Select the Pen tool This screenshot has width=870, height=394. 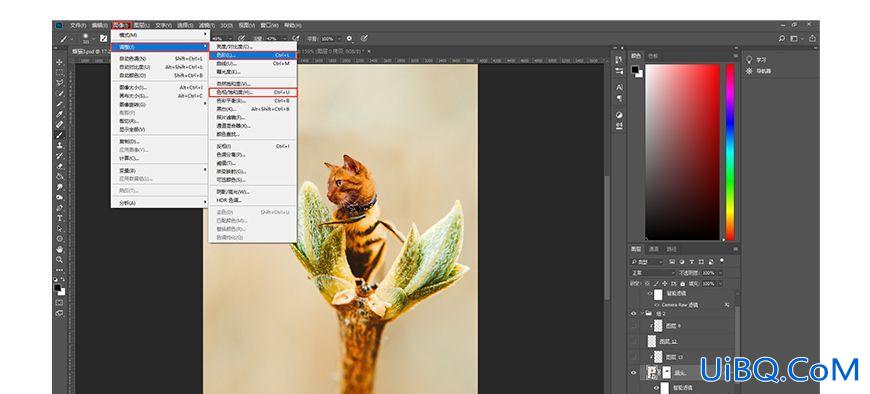tap(59, 208)
